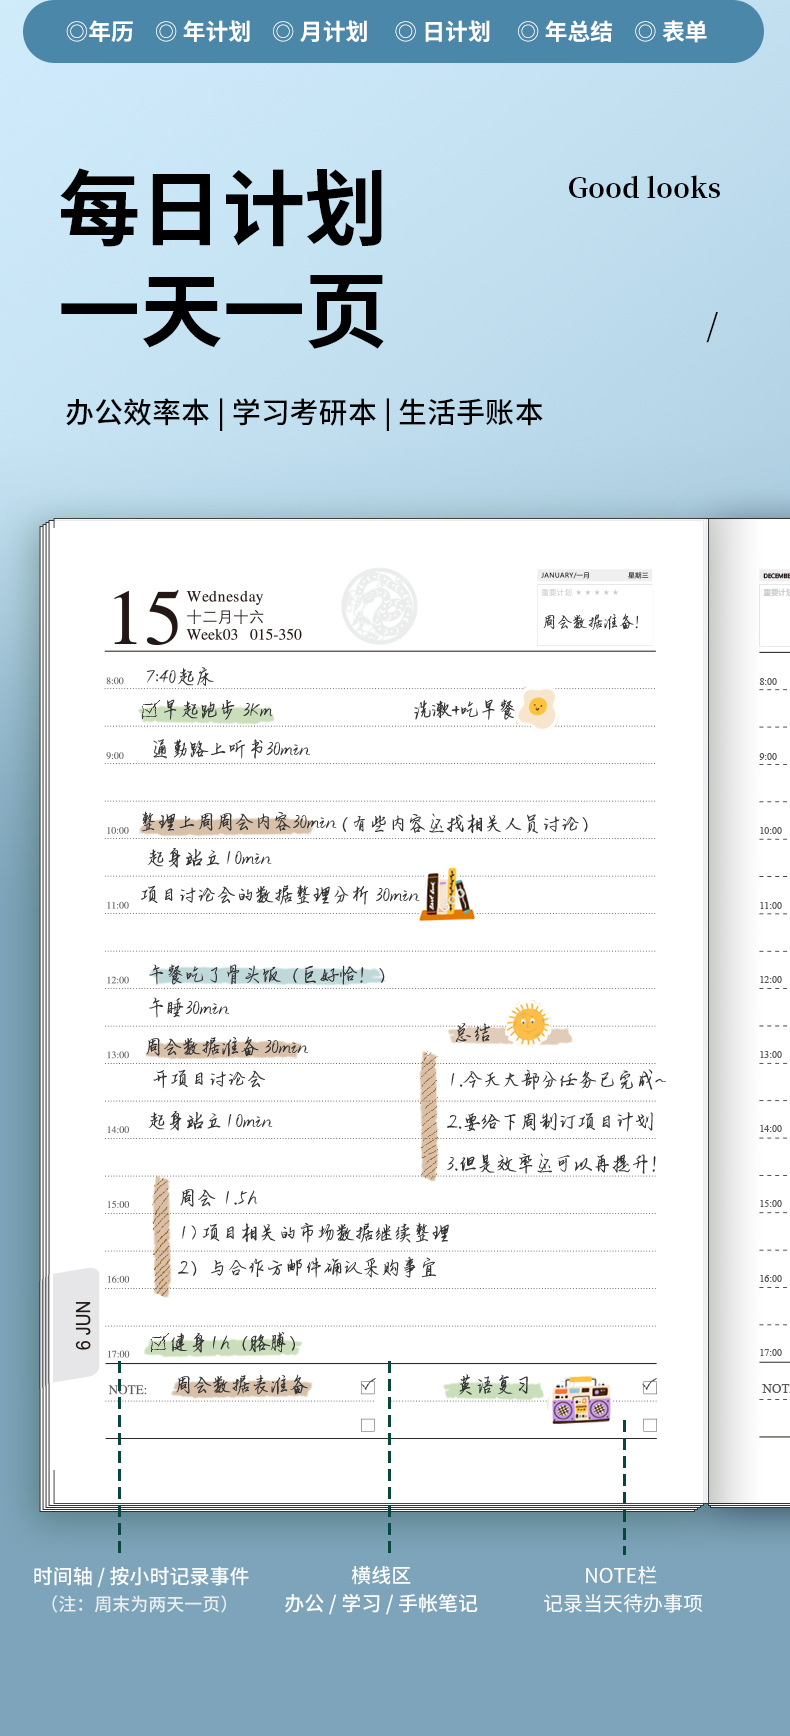Click 洗漱+吃早餐 entry
This screenshot has width=790, height=1736.
(x=465, y=710)
